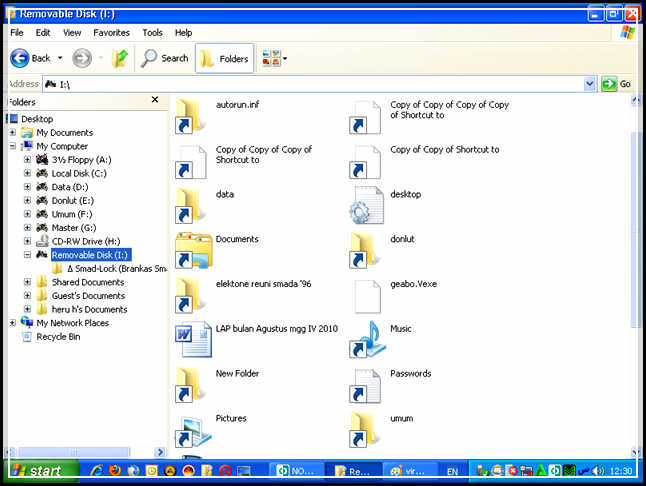Screen dimensions: 646x486
Task: Select the donlut folder shortcut icon
Action: pyautogui.click(x=365, y=251)
